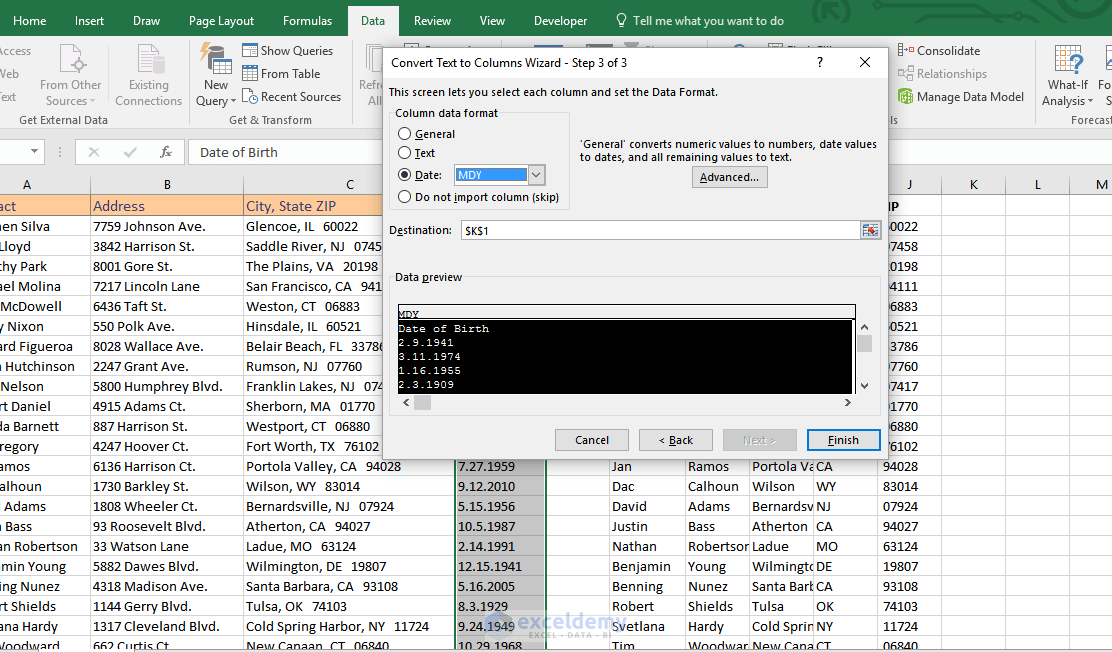Open the Name Box dropdown arrow
This screenshot has width=1112, height=652.
(32, 152)
